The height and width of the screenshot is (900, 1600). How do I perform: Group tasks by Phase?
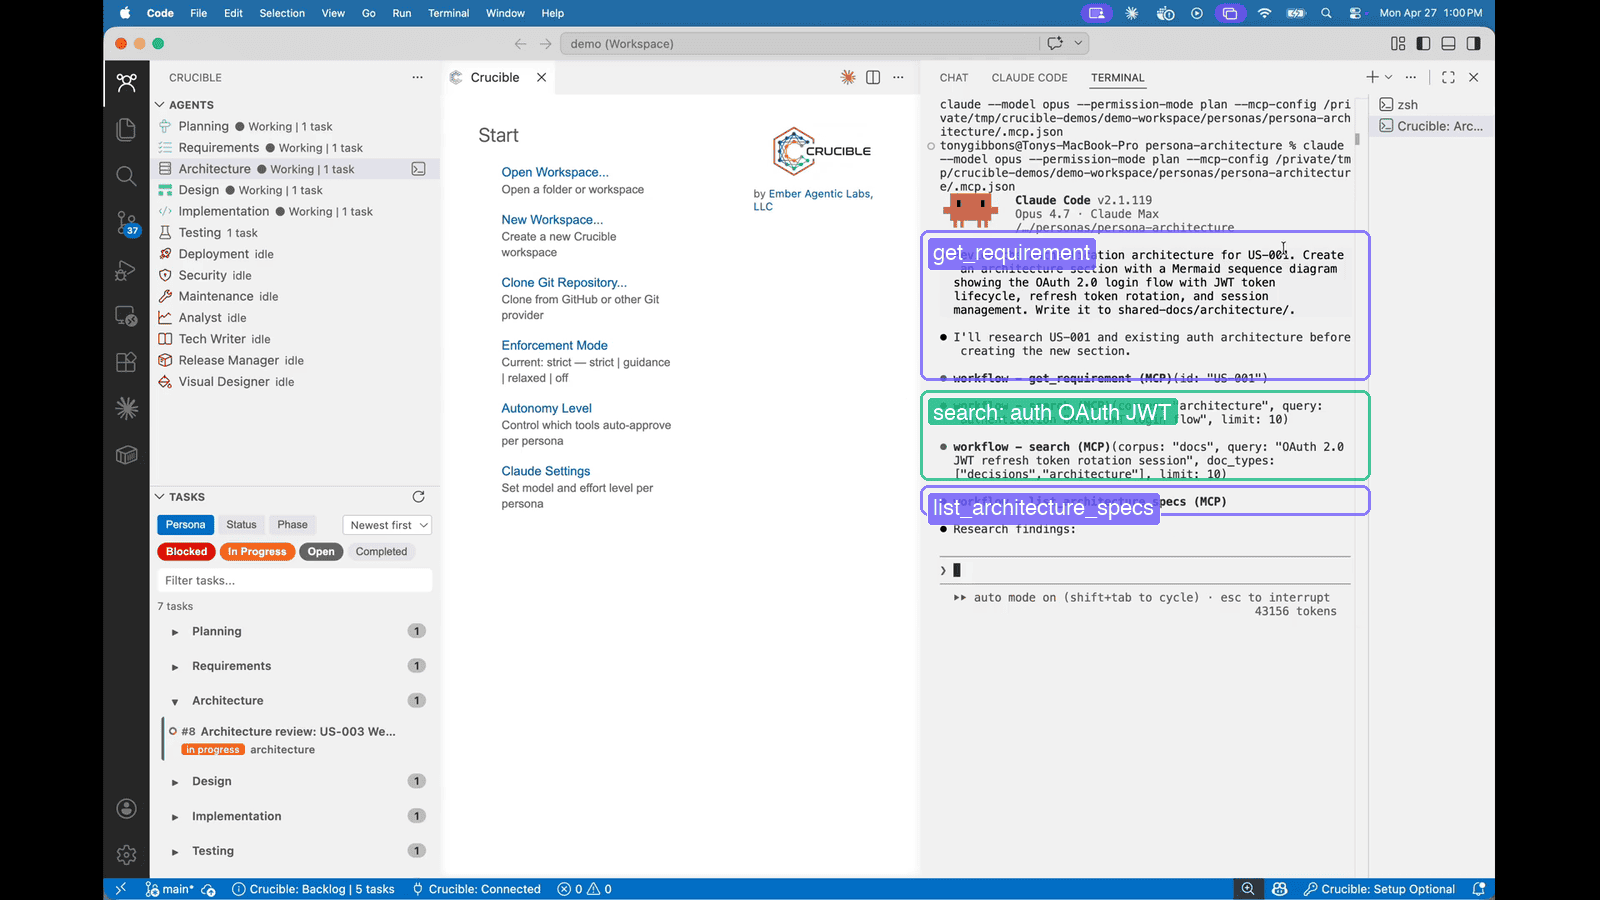click(x=292, y=525)
